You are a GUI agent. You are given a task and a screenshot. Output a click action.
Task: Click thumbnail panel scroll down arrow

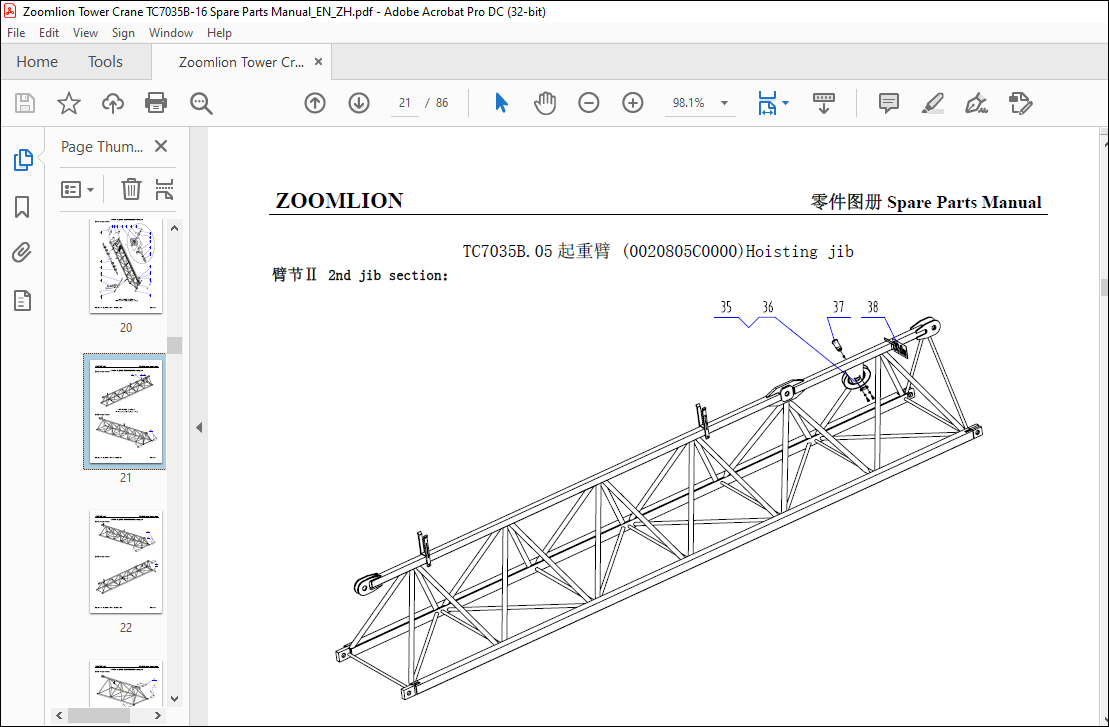click(175, 699)
